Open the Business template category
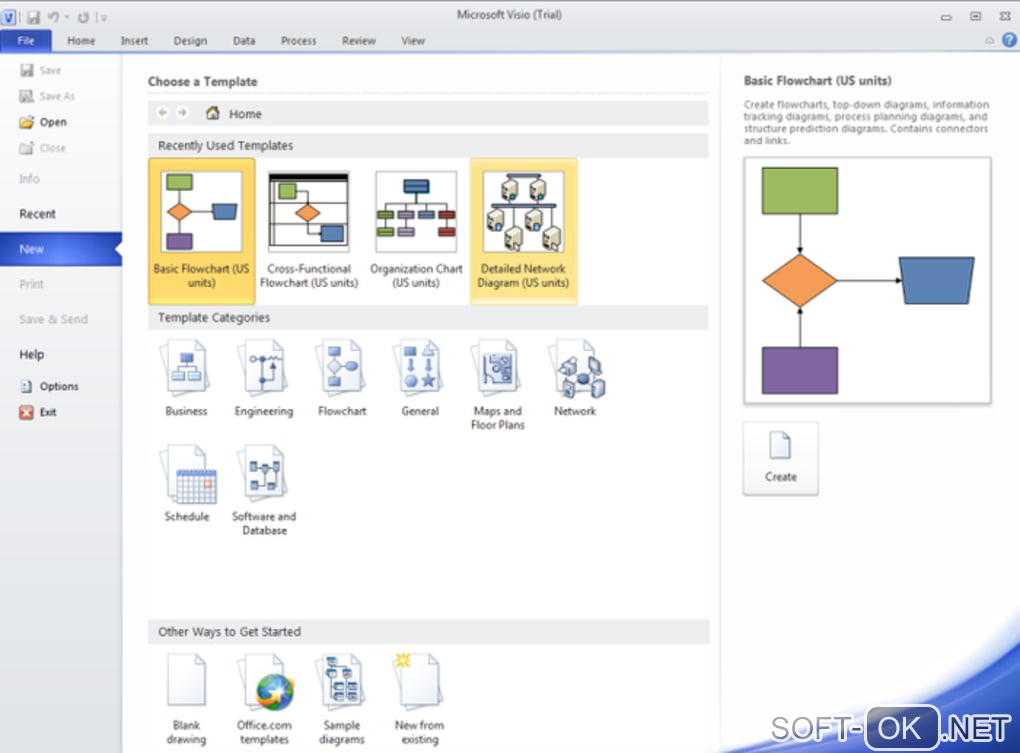The width and height of the screenshot is (1020, 753). pos(186,378)
